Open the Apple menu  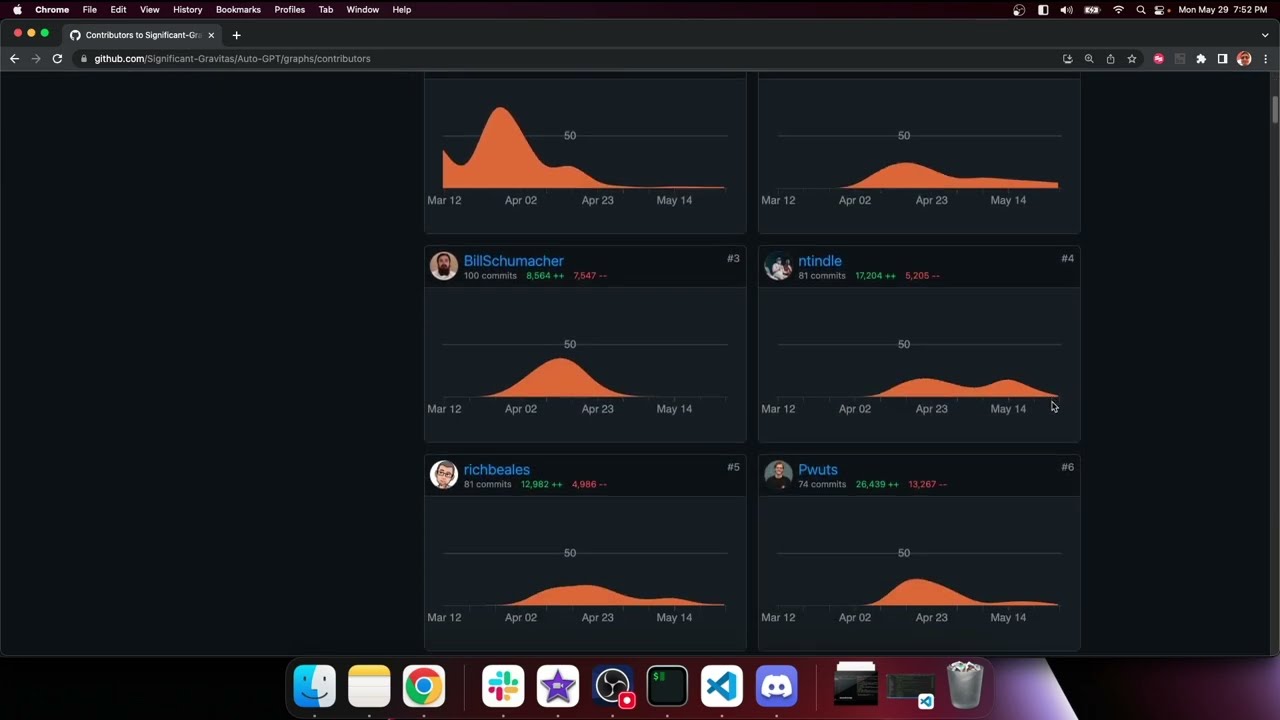tap(17, 10)
